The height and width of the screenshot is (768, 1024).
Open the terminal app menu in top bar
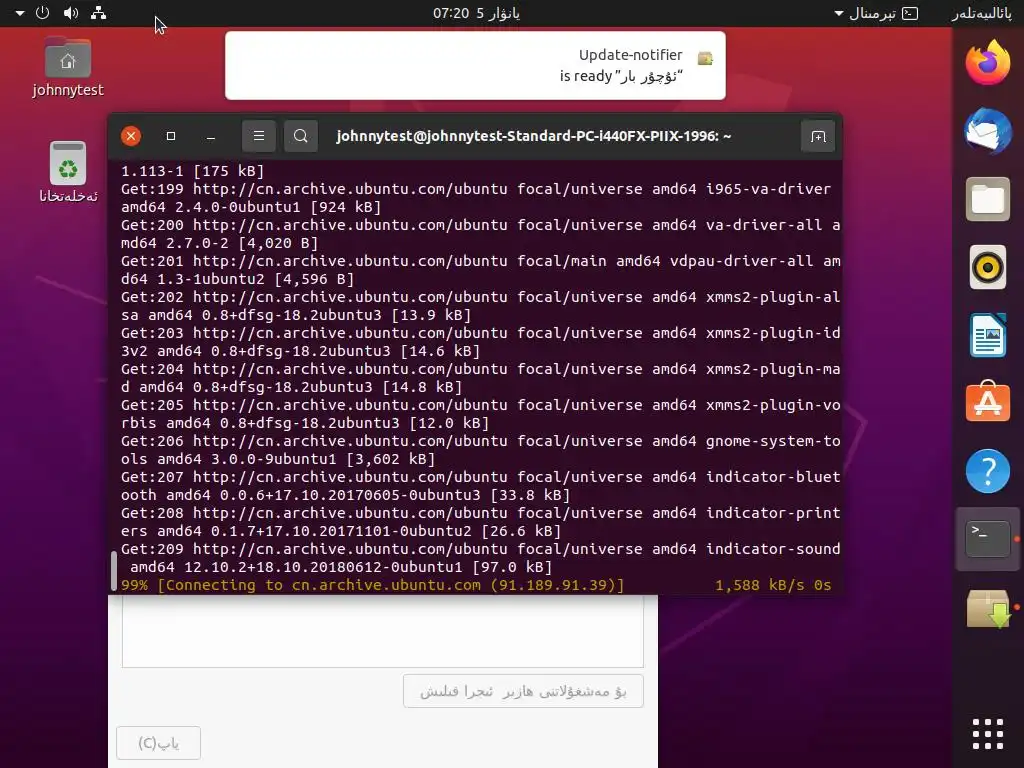point(876,13)
